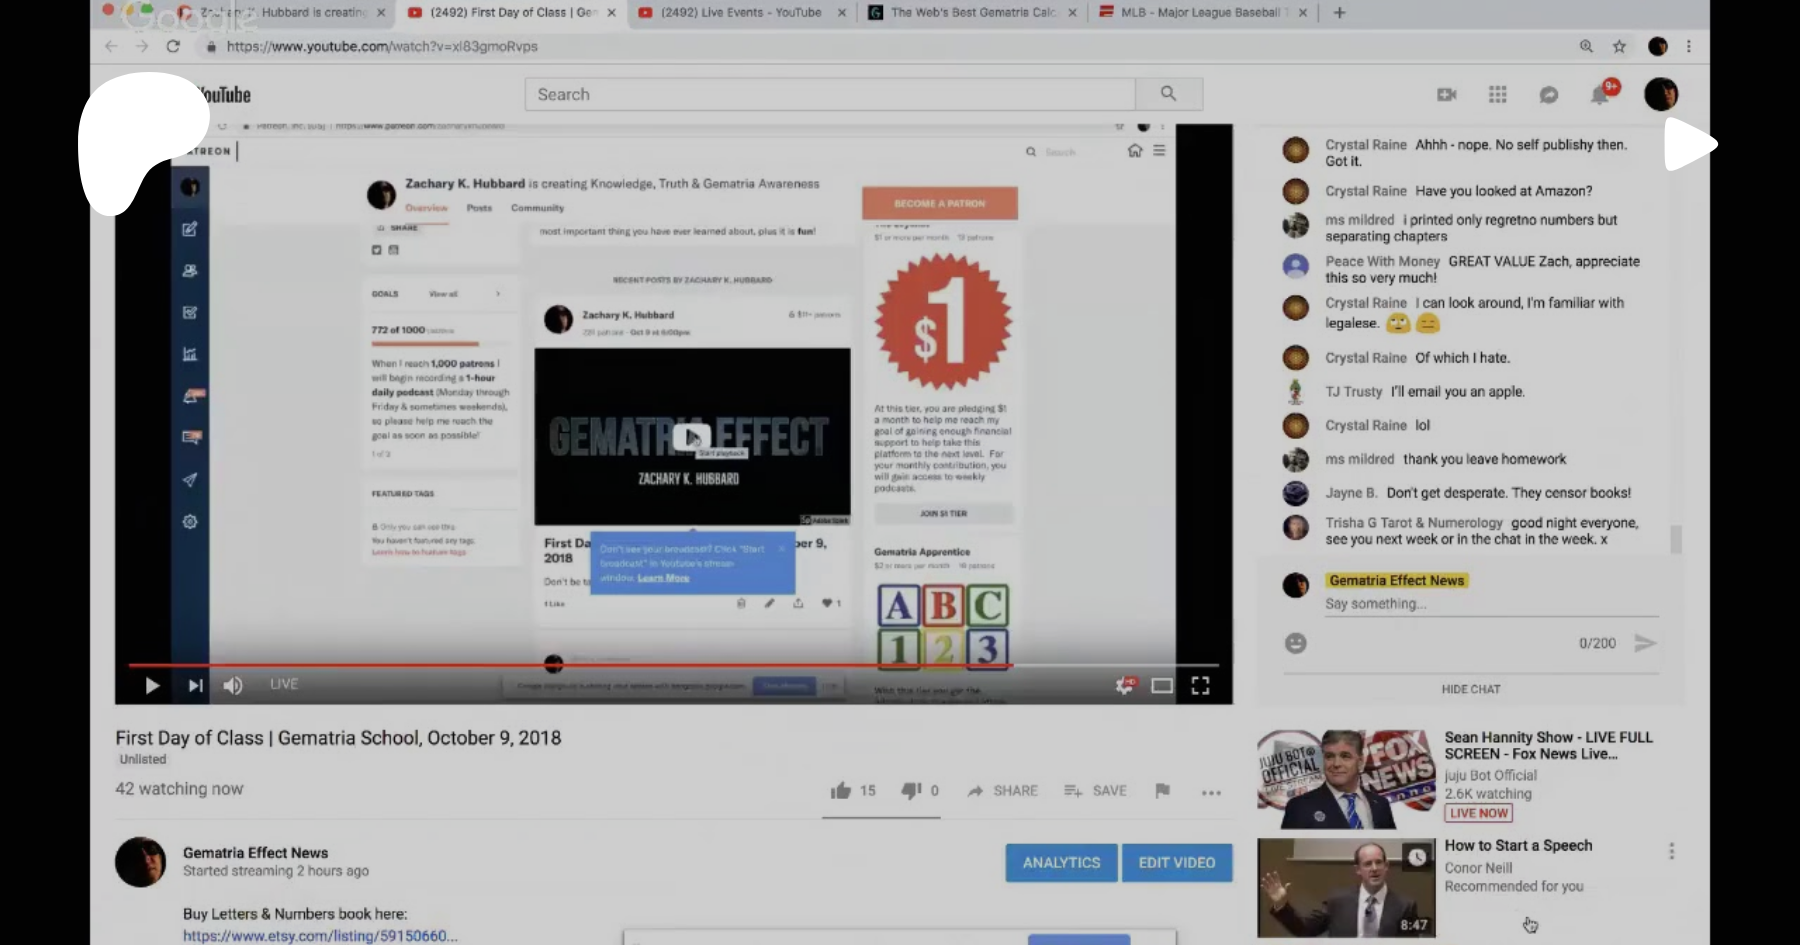Open more actions ellipsis under video

click(1211, 792)
